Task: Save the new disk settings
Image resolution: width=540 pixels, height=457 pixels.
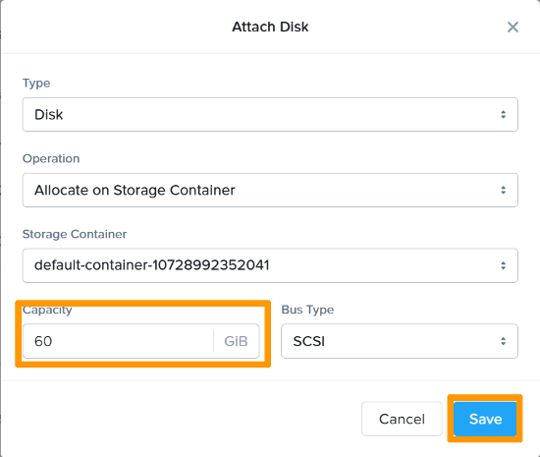Action: (485, 419)
